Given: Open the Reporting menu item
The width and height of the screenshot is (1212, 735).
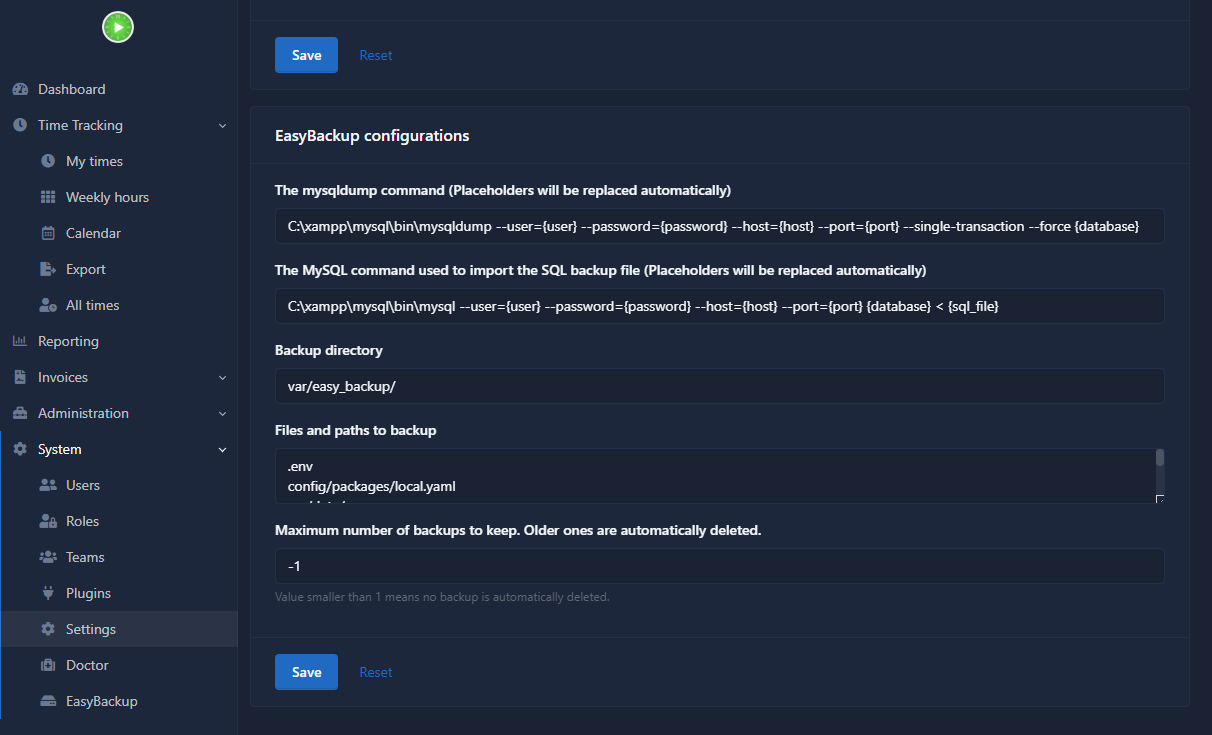Looking at the screenshot, I should click(x=68, y=341).
